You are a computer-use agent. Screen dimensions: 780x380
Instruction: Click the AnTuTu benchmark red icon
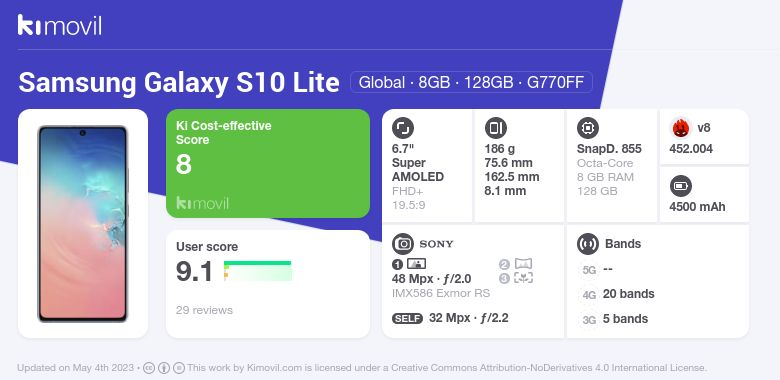coord(681,128)
